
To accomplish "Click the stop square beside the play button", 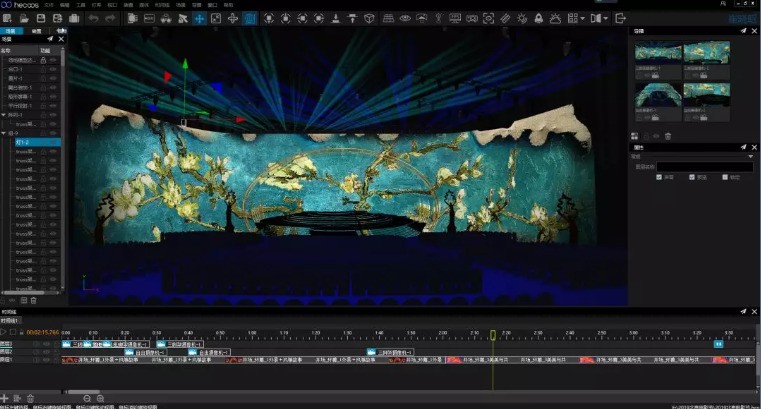I will 13,332.
